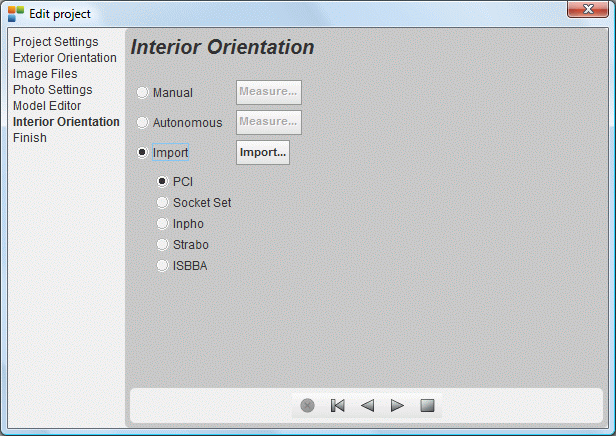Select the Manual radio button
This screenshot has width=616, height=436.
[x=142, y=93]
